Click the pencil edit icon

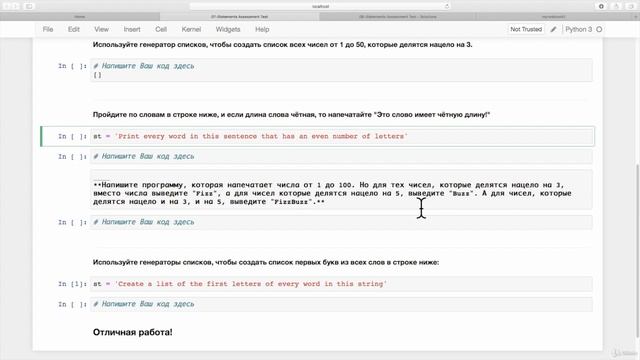(x=553, y=29)
